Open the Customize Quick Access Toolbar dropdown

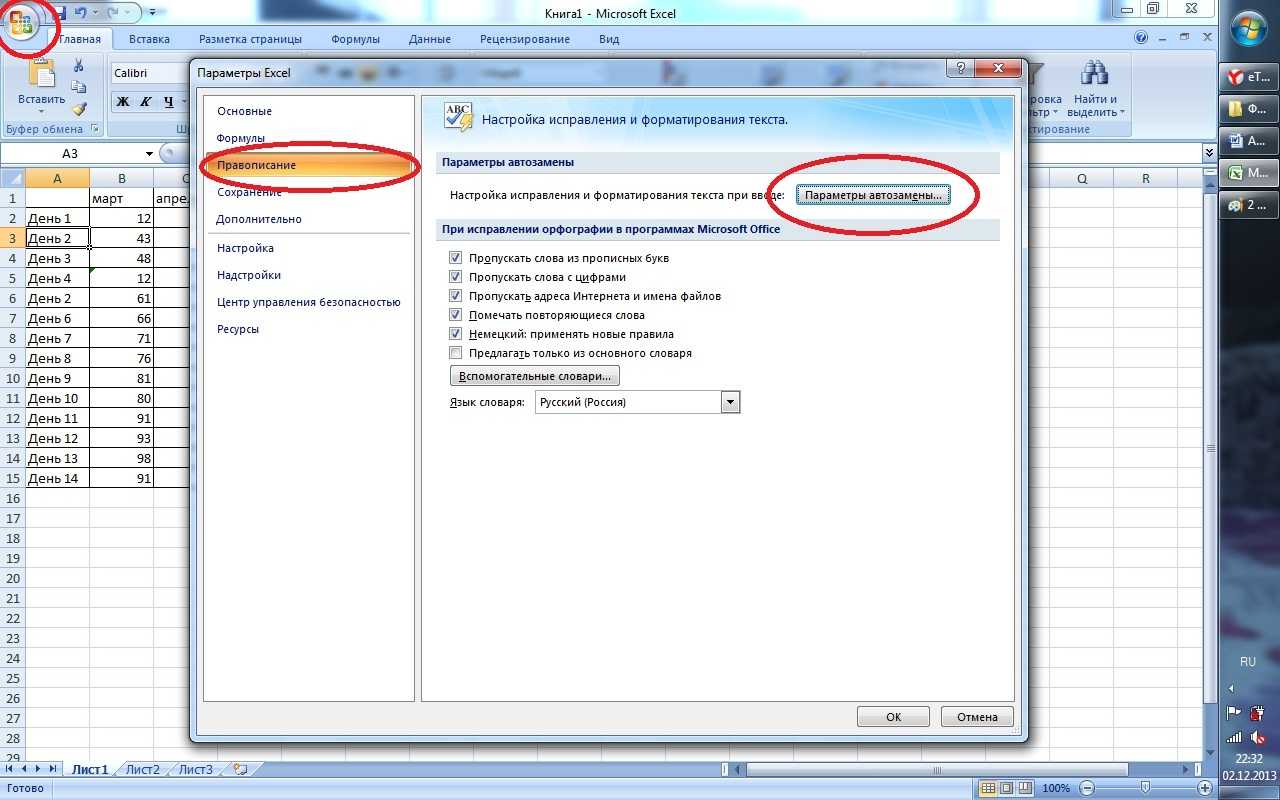click(x=151, y=13)
